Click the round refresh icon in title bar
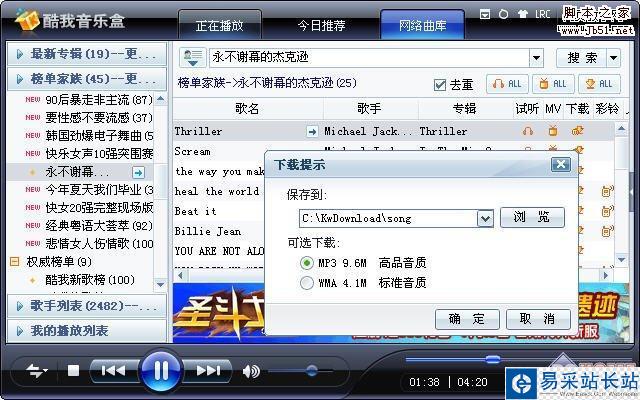Image resolution: width=640 pixels, height=400 pixels. pos(504,14)
